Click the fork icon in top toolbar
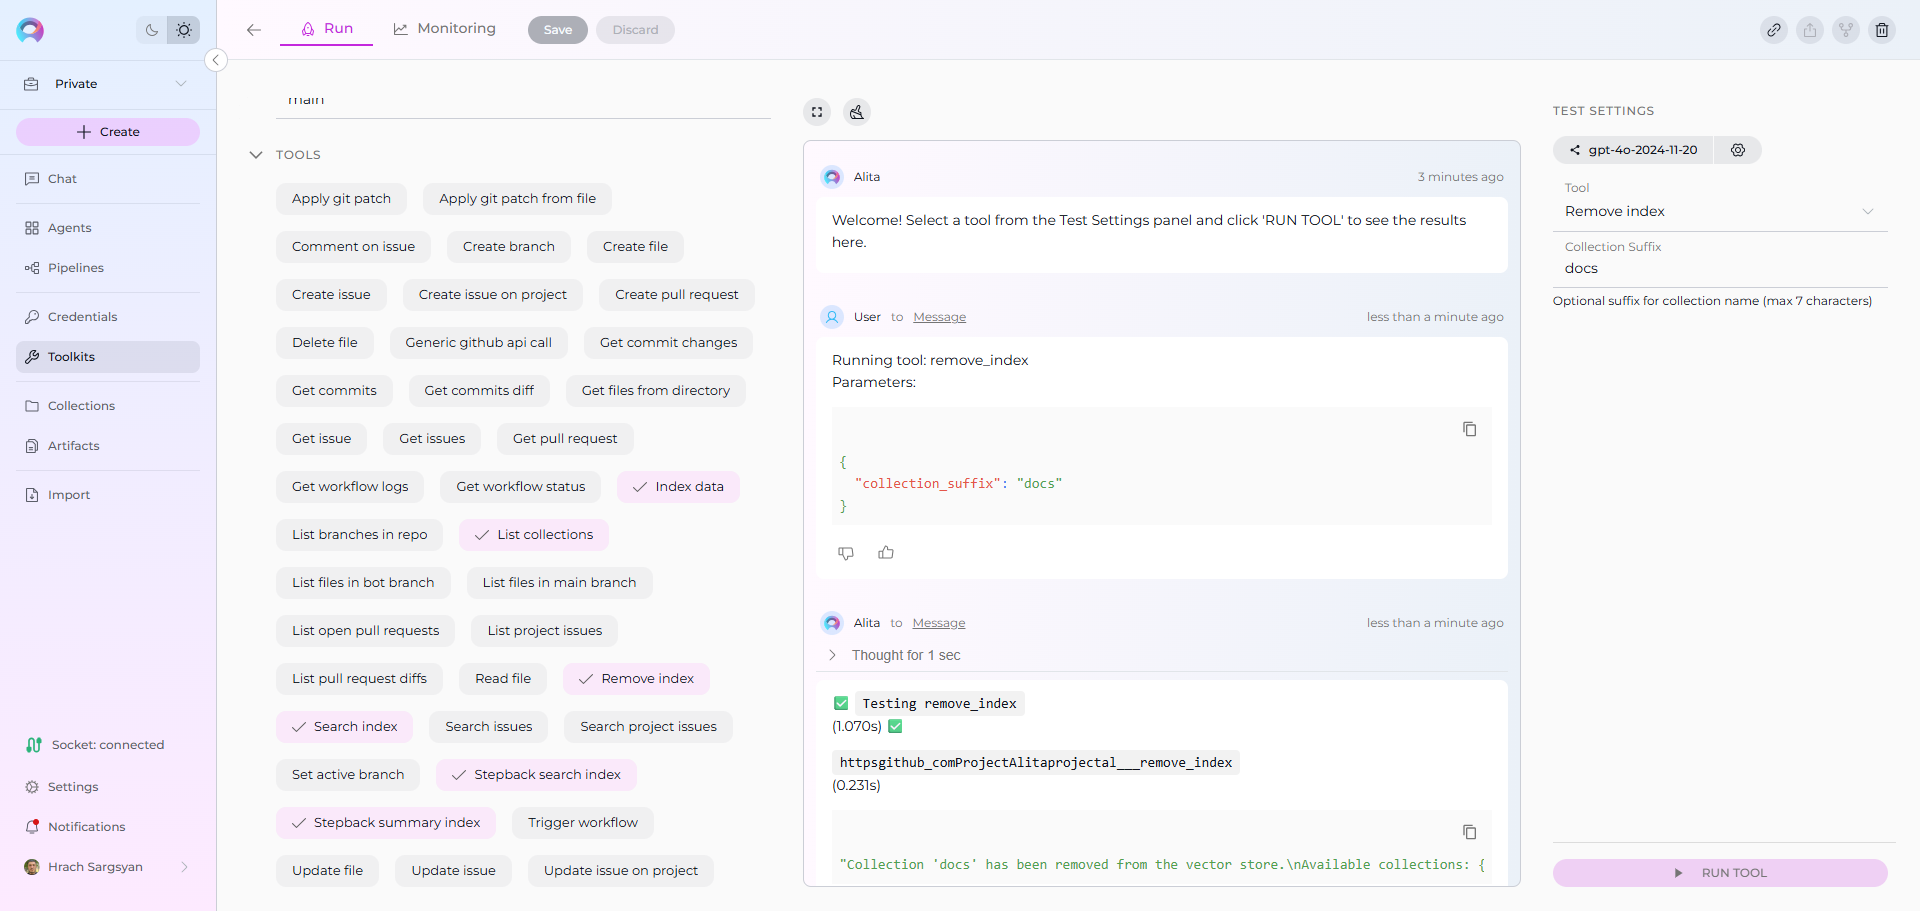Viewport: 1920px width, 911px height. [1846, 30]
